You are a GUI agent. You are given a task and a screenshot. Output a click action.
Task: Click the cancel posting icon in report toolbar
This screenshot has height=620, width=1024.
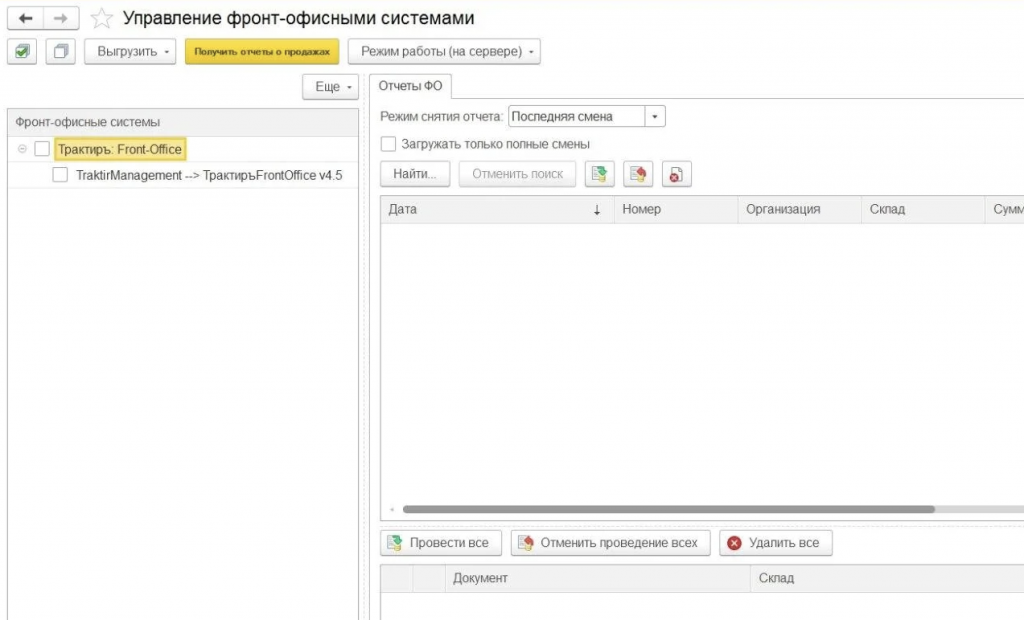(x=638, y=174)
